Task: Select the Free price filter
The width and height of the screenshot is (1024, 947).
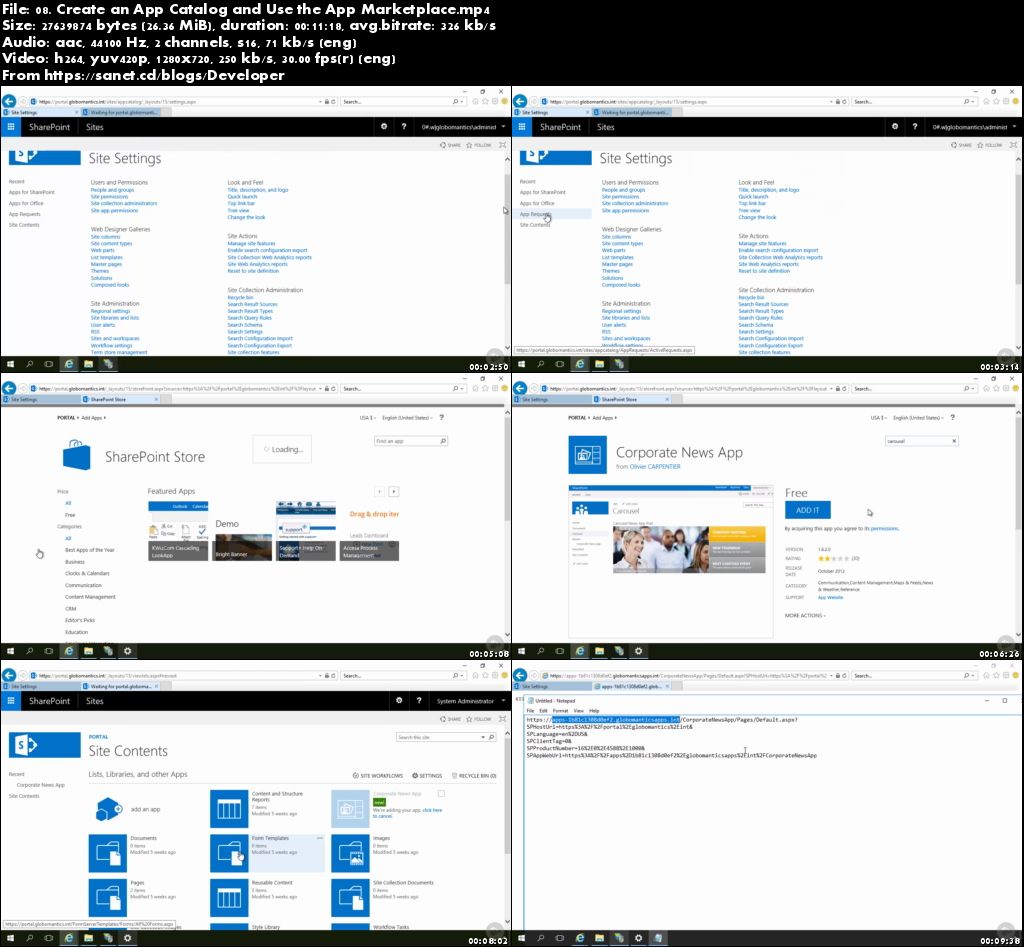Action: point(70,515)
